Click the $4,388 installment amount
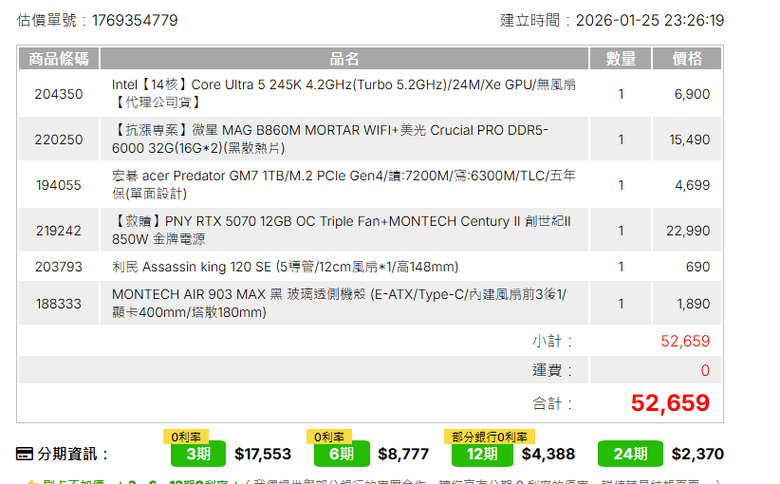 (x=548, y=454)
